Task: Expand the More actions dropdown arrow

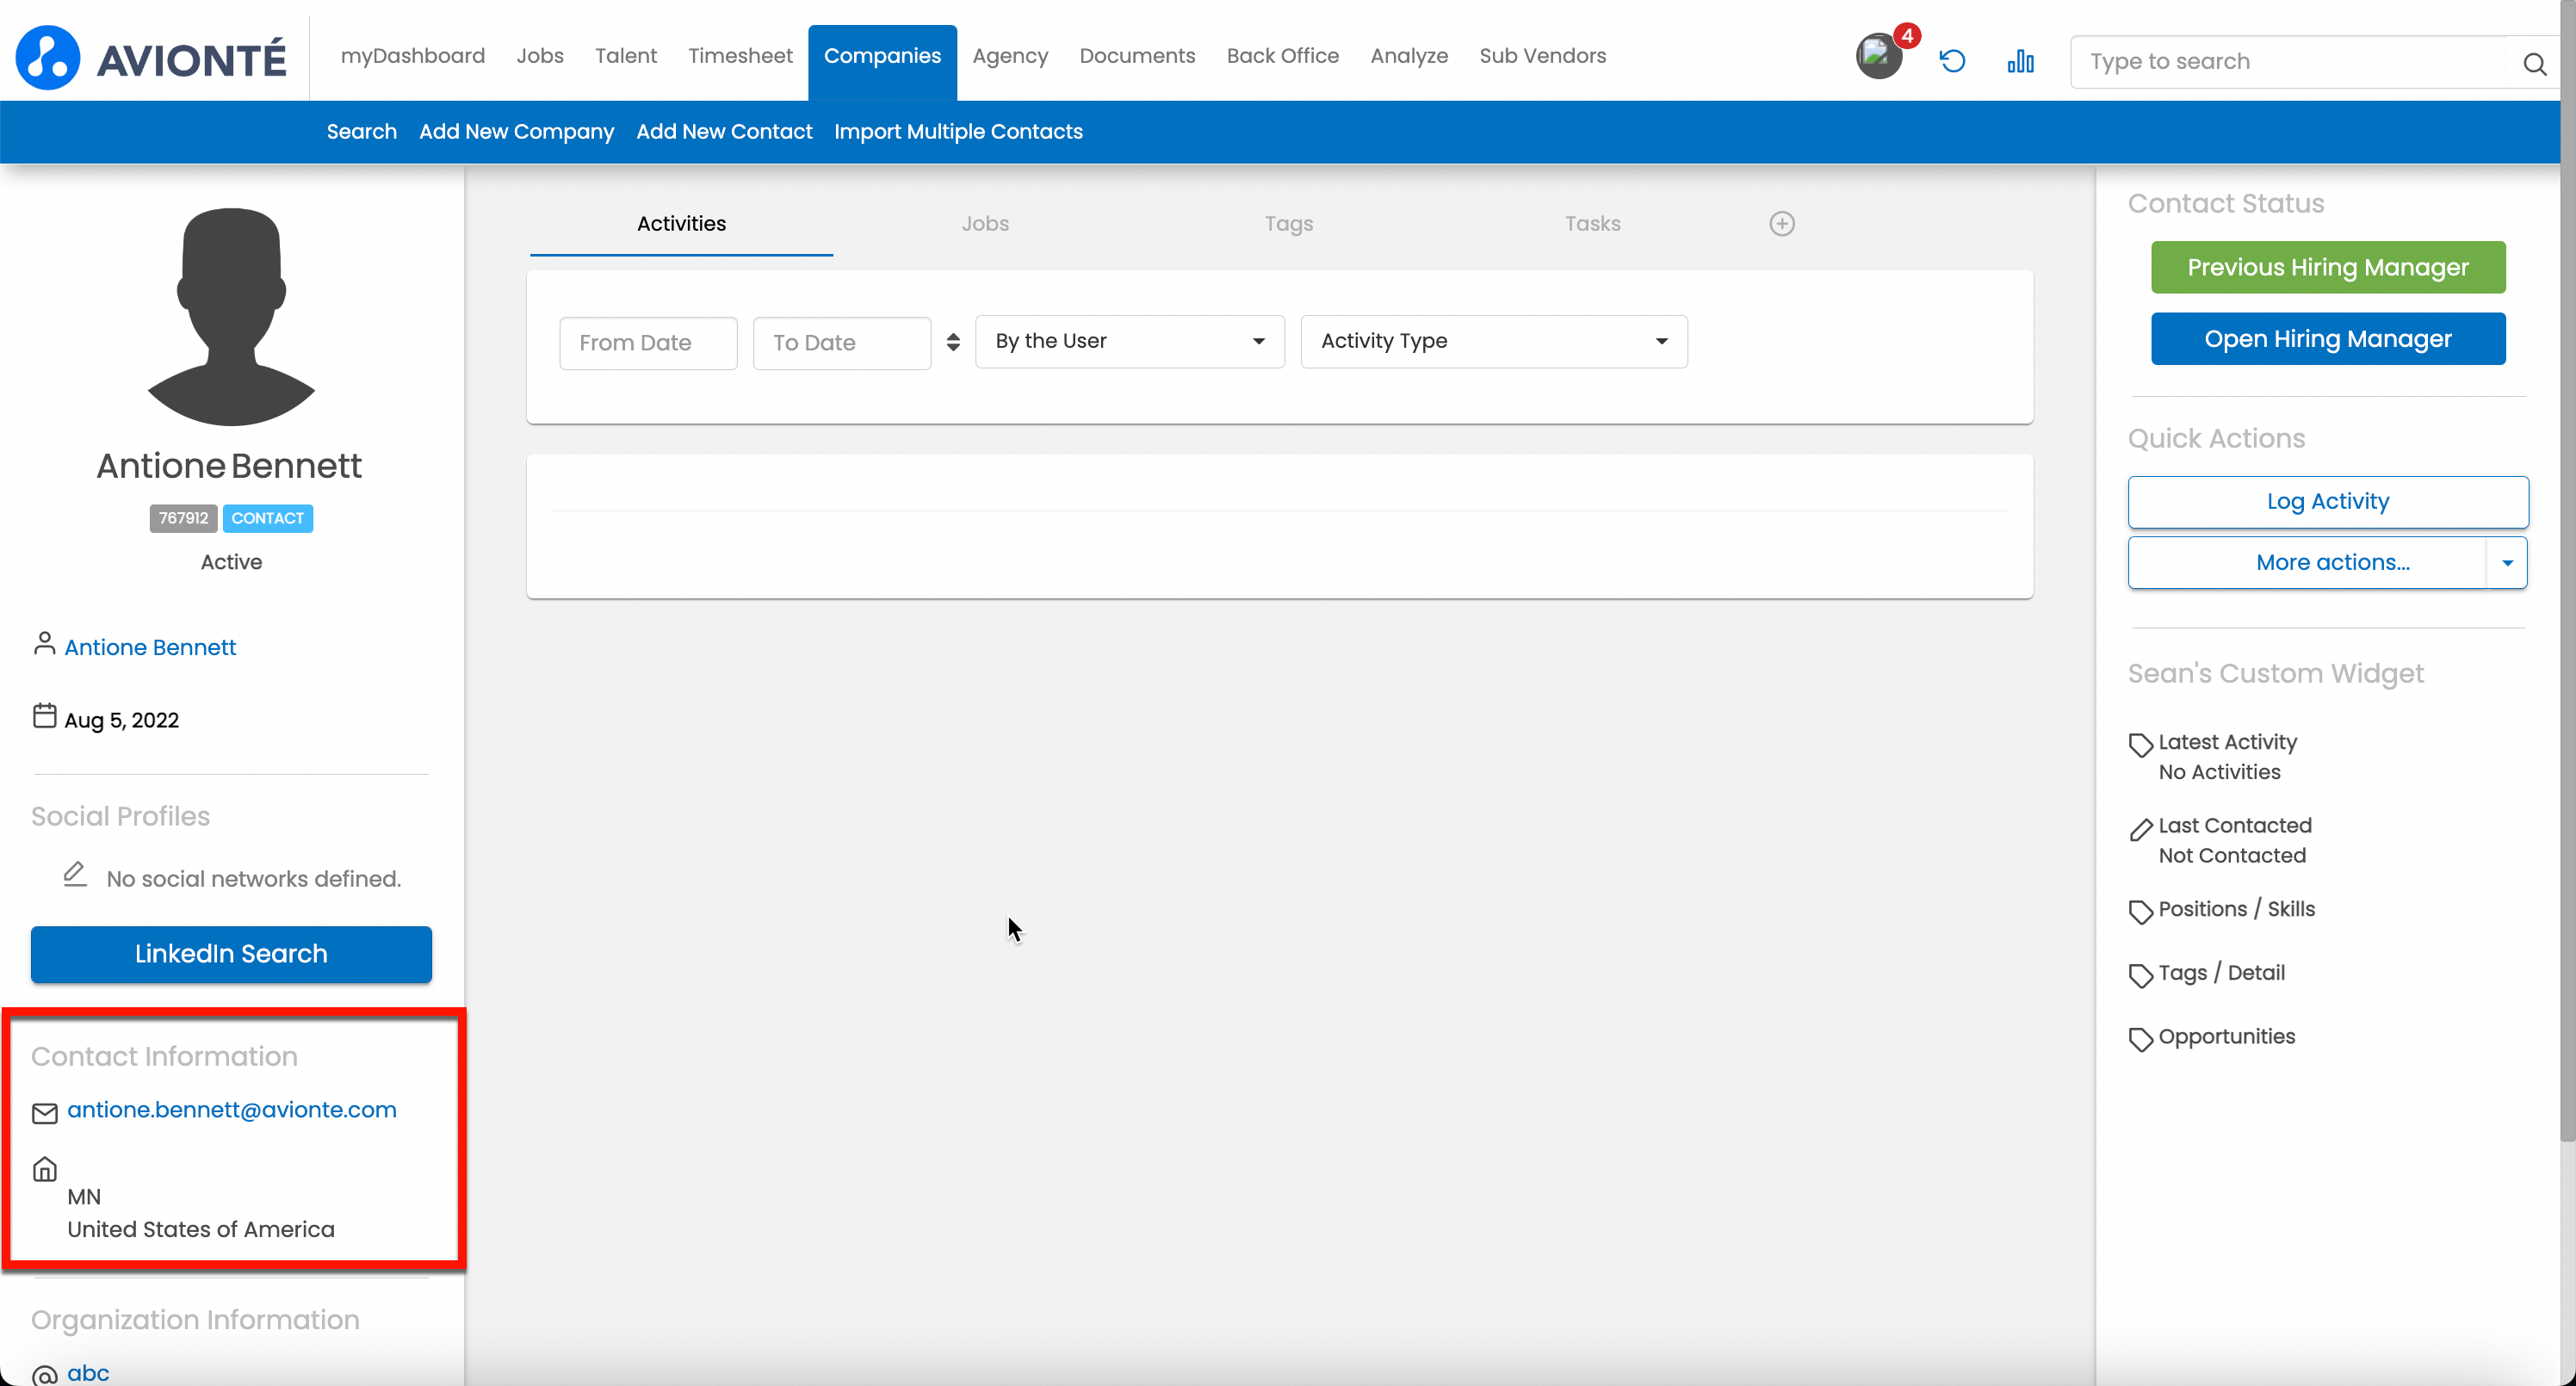Action: point(2507,562)
